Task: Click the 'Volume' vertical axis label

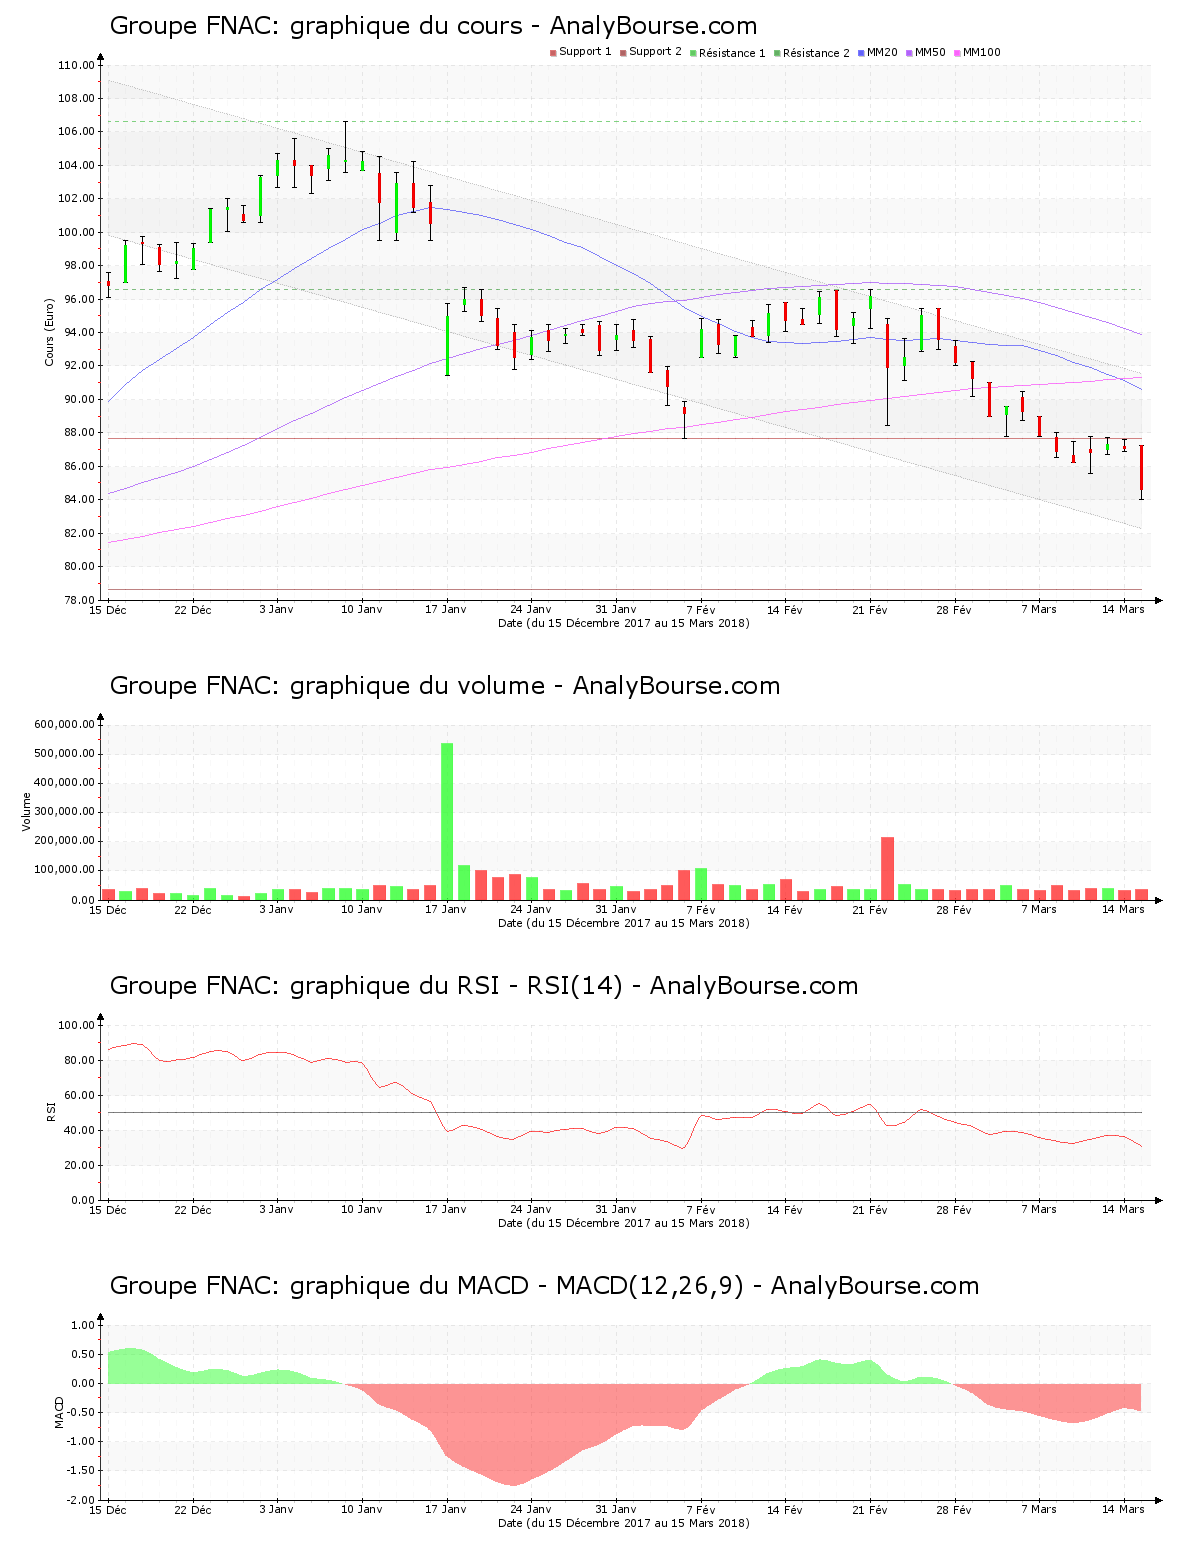Action: [x=27, y=812]
